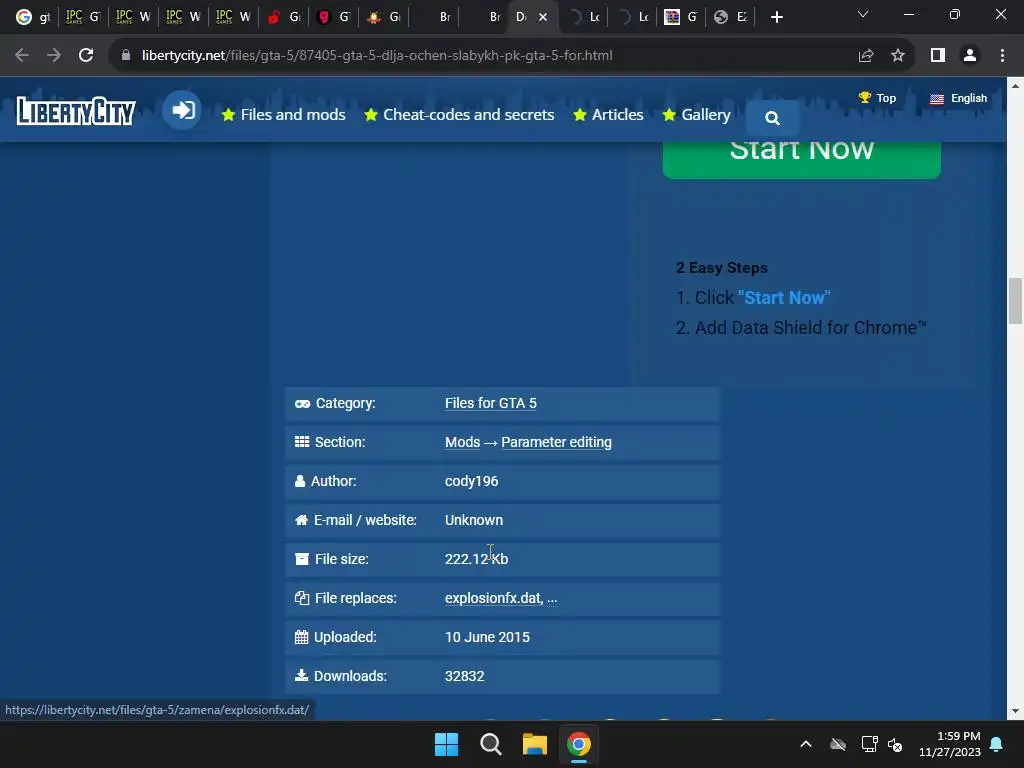Reload the page with refresh icon
This screenshot has height=768, width=1024.
coord(86,56)
